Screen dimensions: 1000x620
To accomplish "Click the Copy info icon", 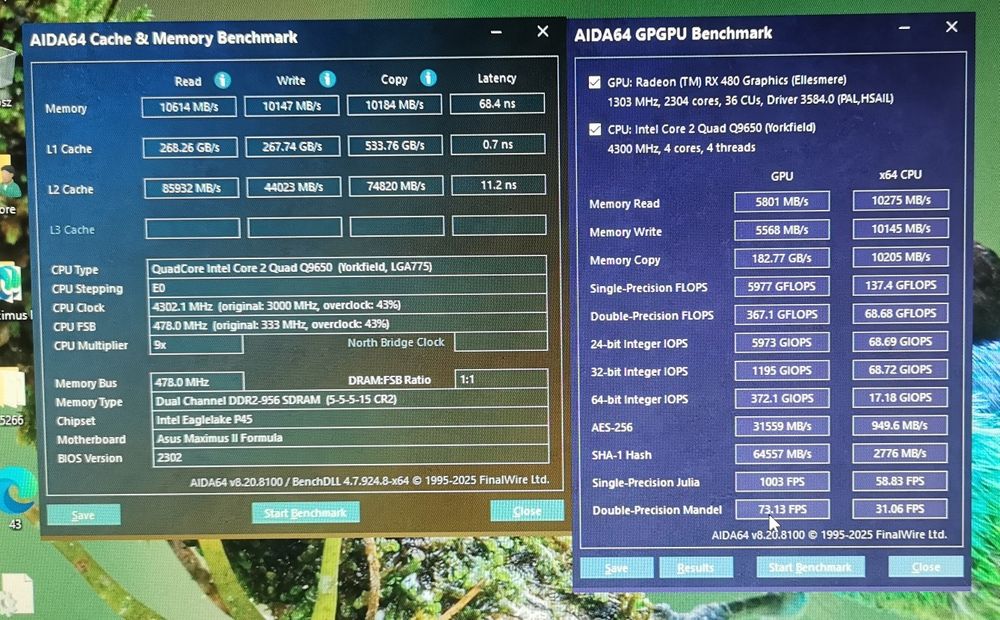I will click(x=429, y=78).
